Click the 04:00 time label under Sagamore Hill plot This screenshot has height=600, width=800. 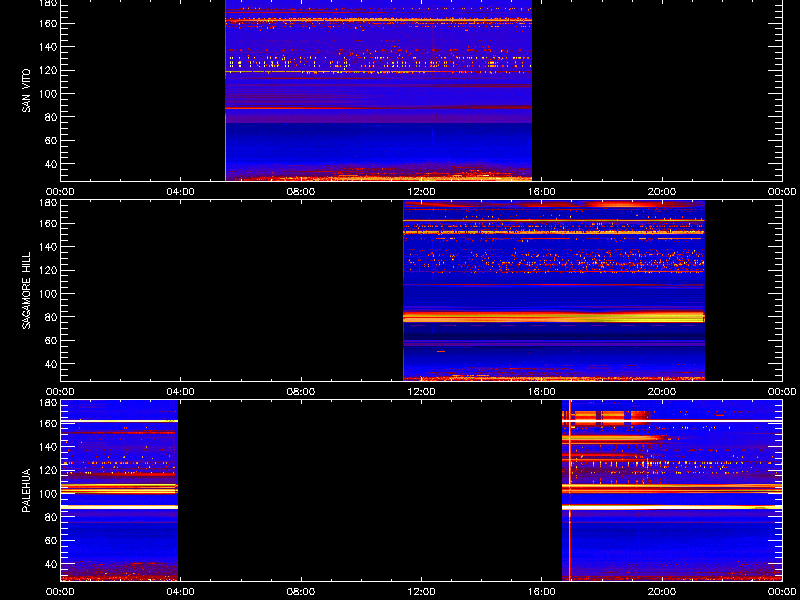click(181, 392)
